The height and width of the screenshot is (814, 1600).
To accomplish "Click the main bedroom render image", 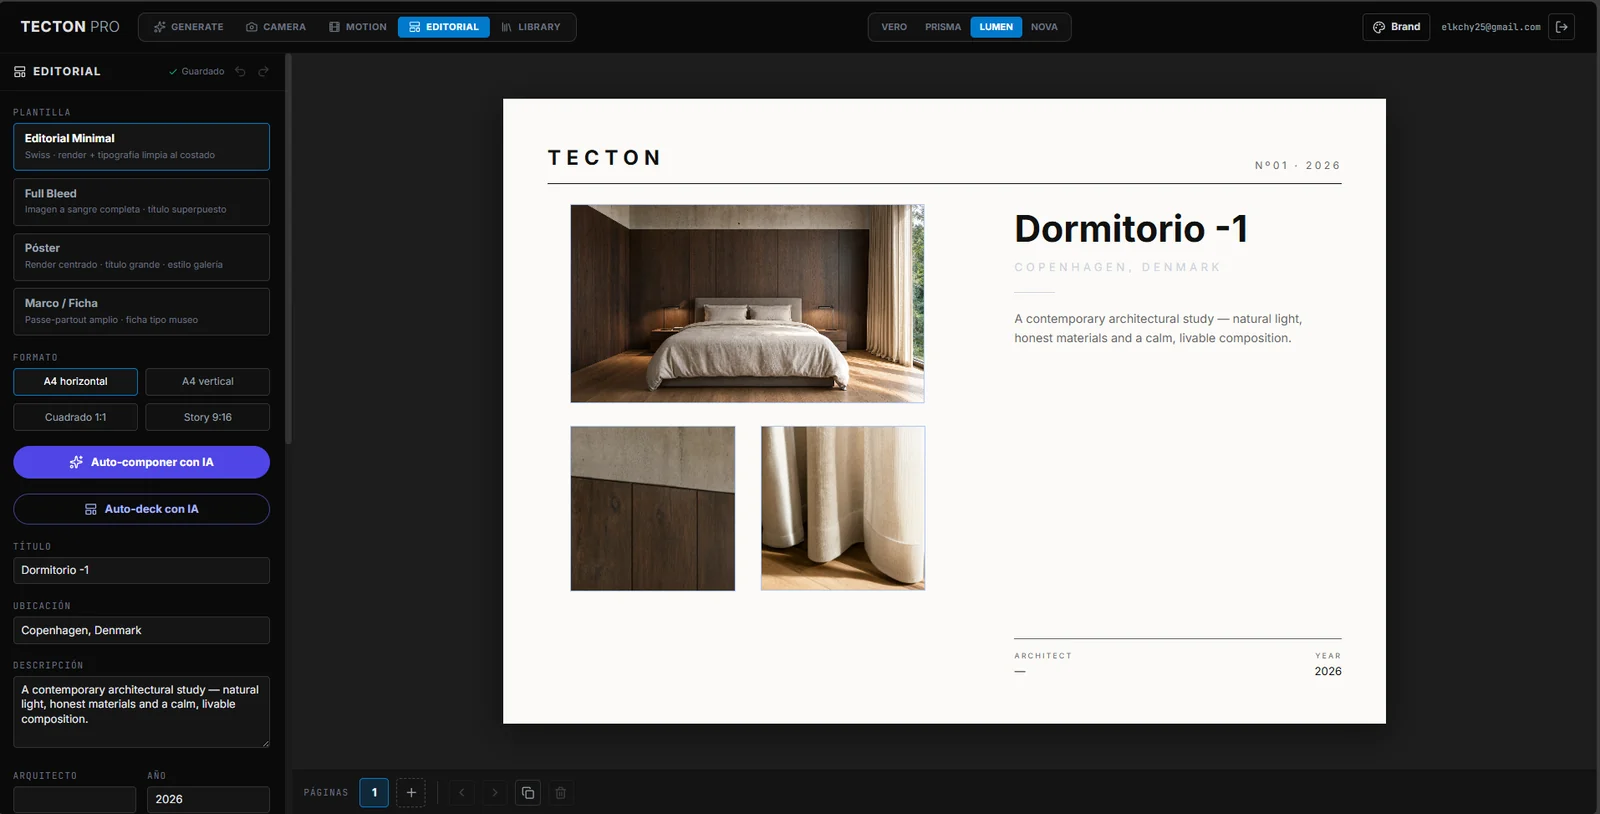I will tap(747, 304).
